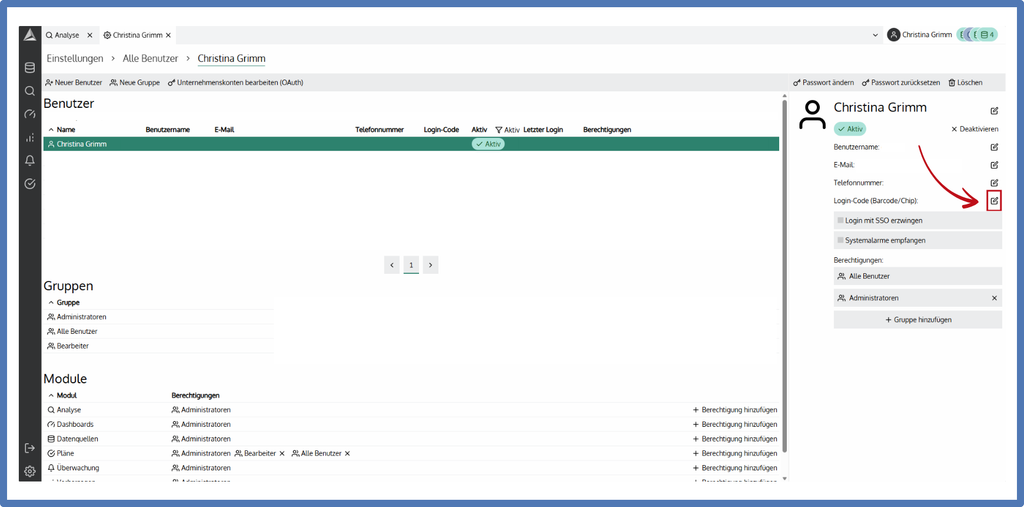Close the Christina Grimm tab

click(x=168, y=35)
